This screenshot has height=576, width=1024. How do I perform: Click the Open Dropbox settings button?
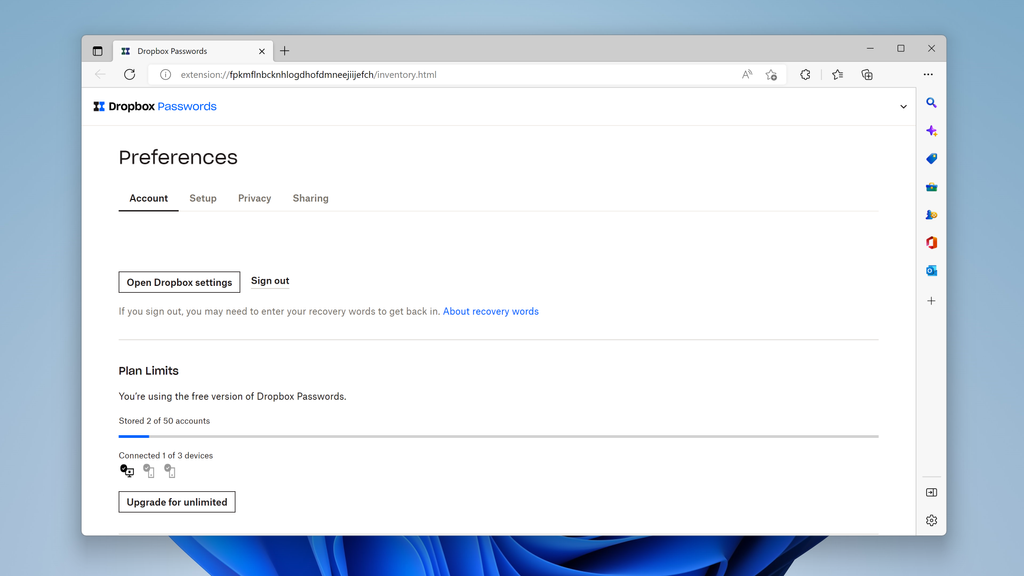point(179,282)
